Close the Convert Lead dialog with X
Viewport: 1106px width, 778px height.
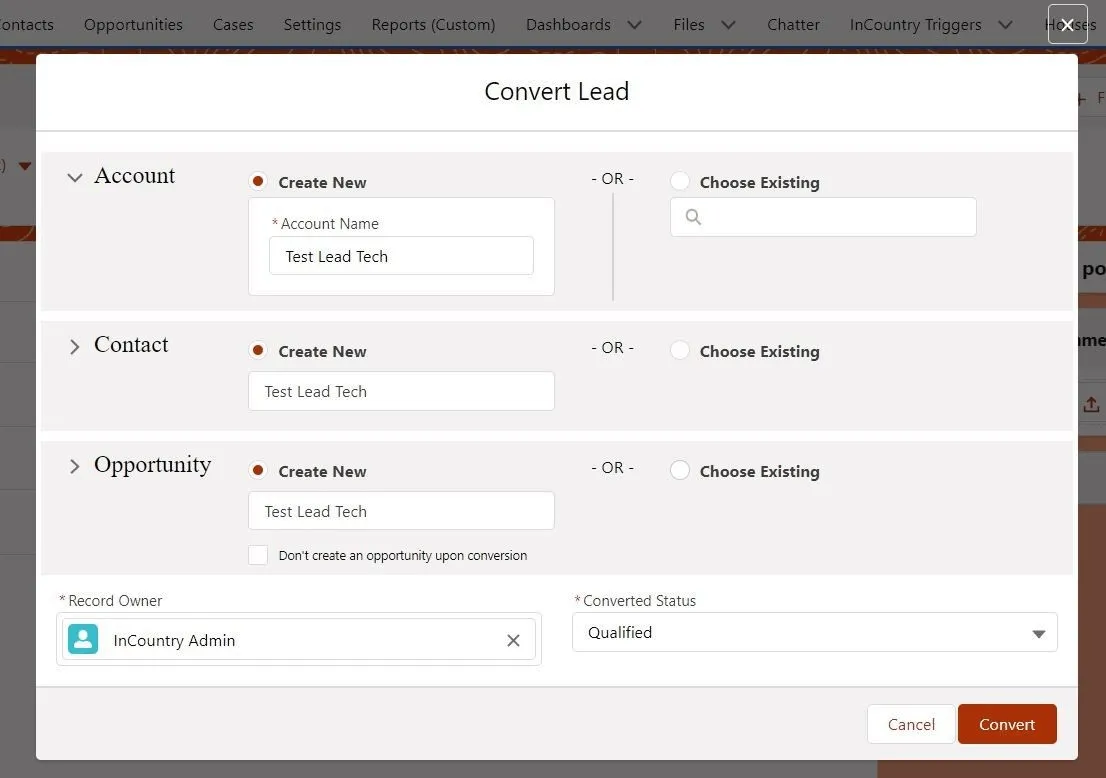[x=1067, y=25]
